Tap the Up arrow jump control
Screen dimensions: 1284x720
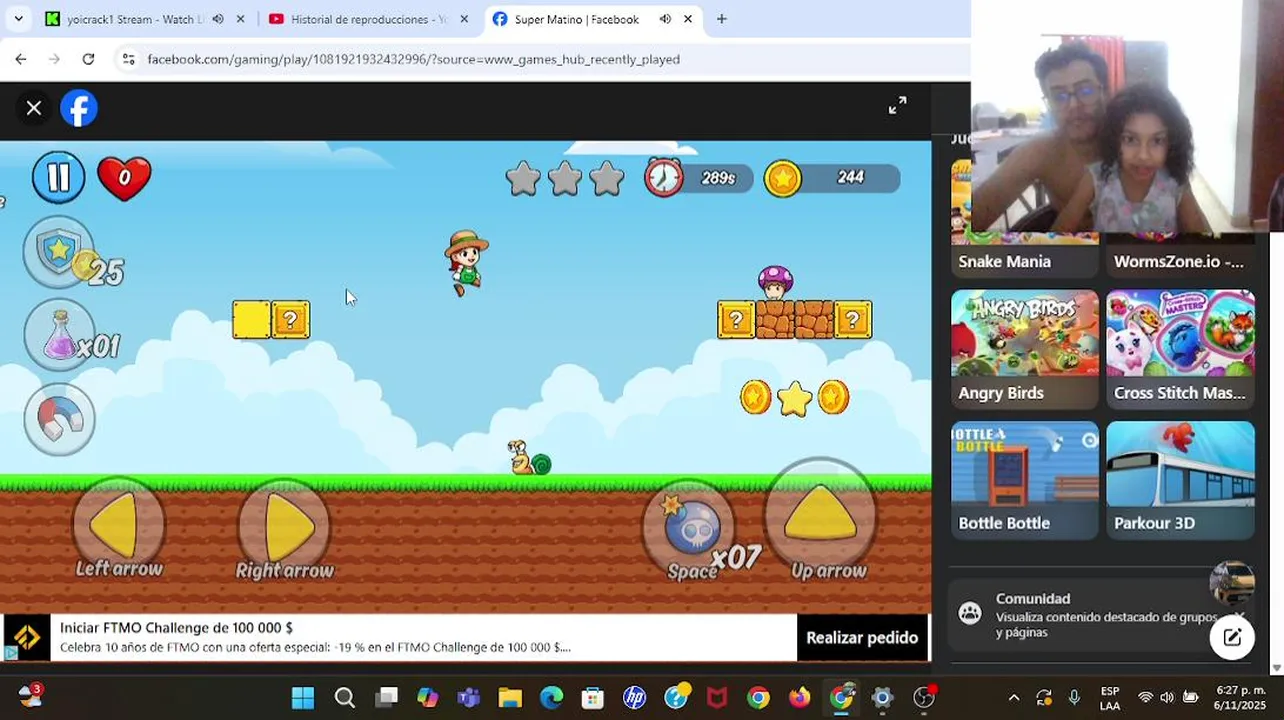pyautogui.click(x=820, y=518)
